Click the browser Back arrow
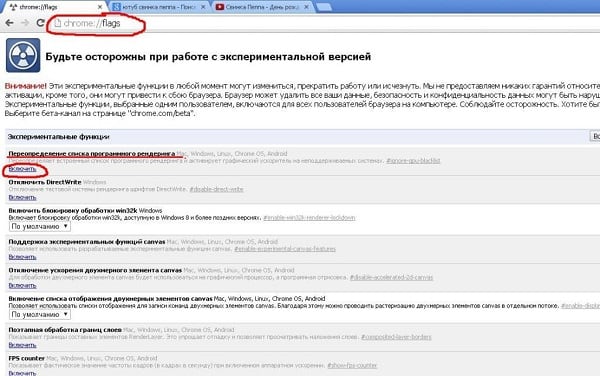 point(10,23)
